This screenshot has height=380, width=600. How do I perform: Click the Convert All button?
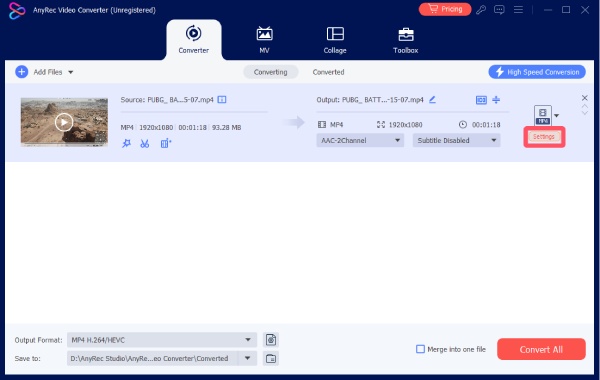pos(541,349)
